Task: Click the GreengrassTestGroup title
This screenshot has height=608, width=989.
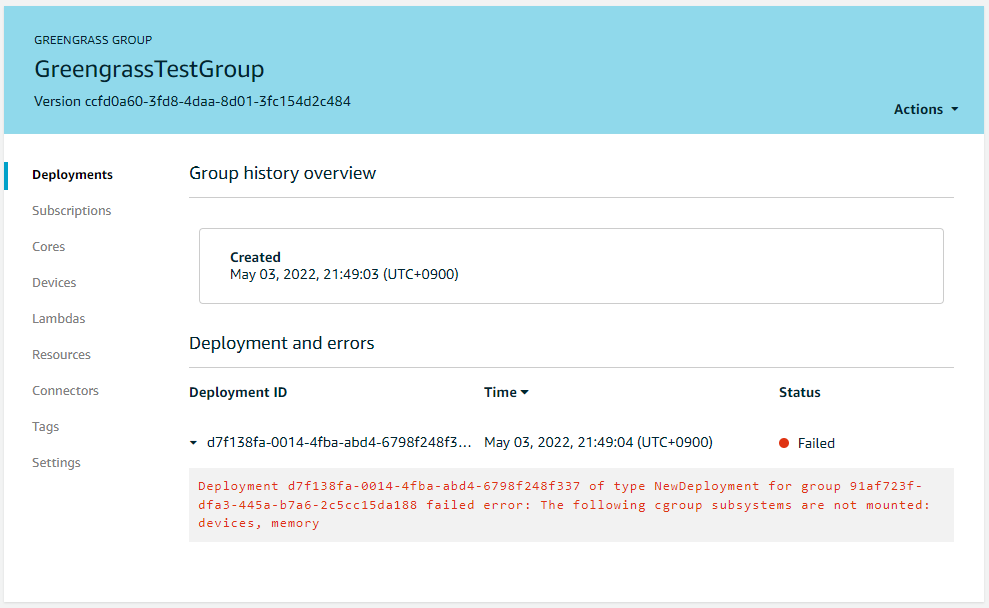Action: [x=149, y=69]
